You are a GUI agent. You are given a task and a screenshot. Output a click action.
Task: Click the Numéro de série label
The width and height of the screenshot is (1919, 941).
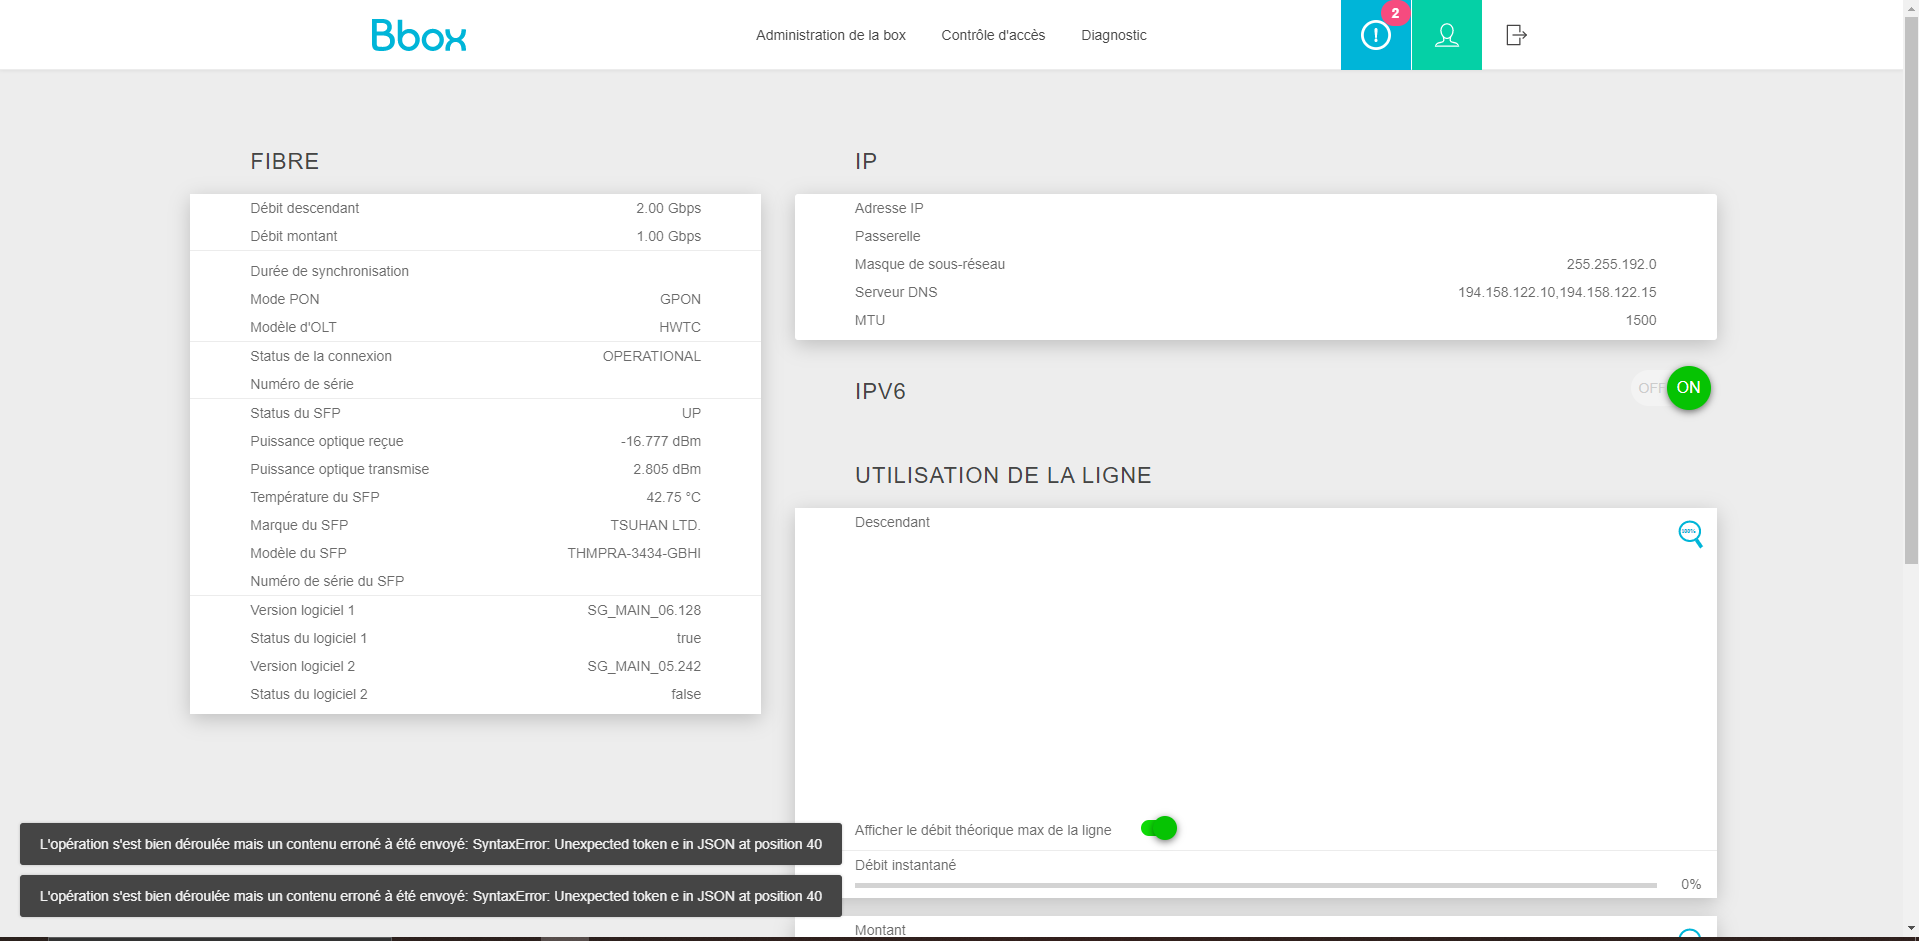click(x=302, y=384)
